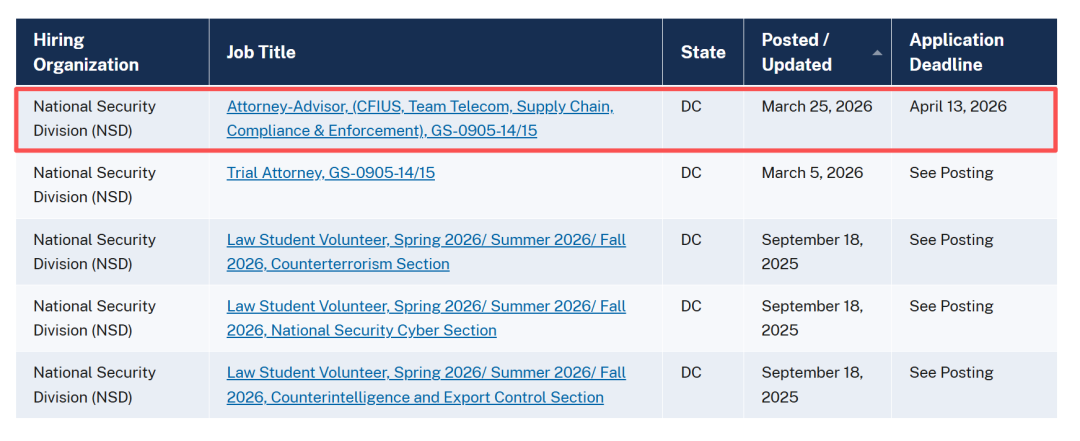Click the Job Title column header

coord(261,52)
